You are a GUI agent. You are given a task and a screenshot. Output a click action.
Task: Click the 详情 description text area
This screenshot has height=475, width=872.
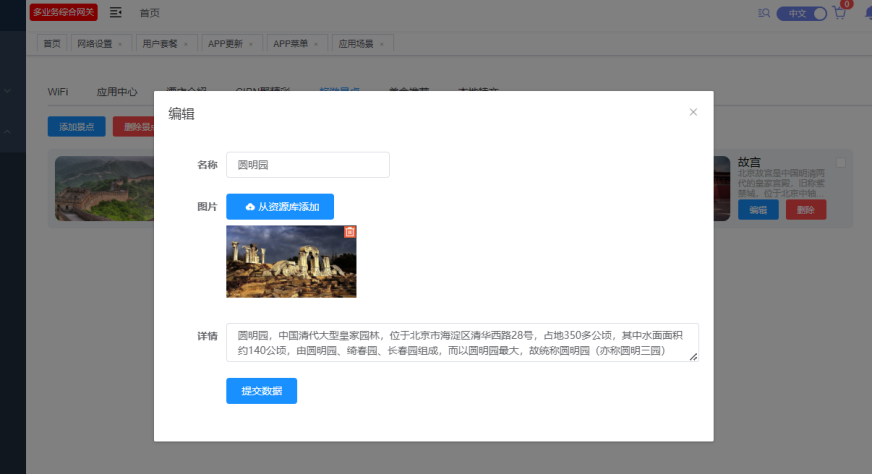[462, 342]
